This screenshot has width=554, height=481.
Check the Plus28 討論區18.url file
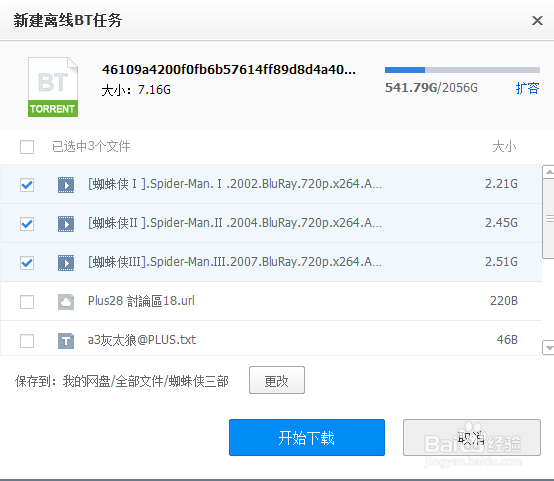(27, 302)
